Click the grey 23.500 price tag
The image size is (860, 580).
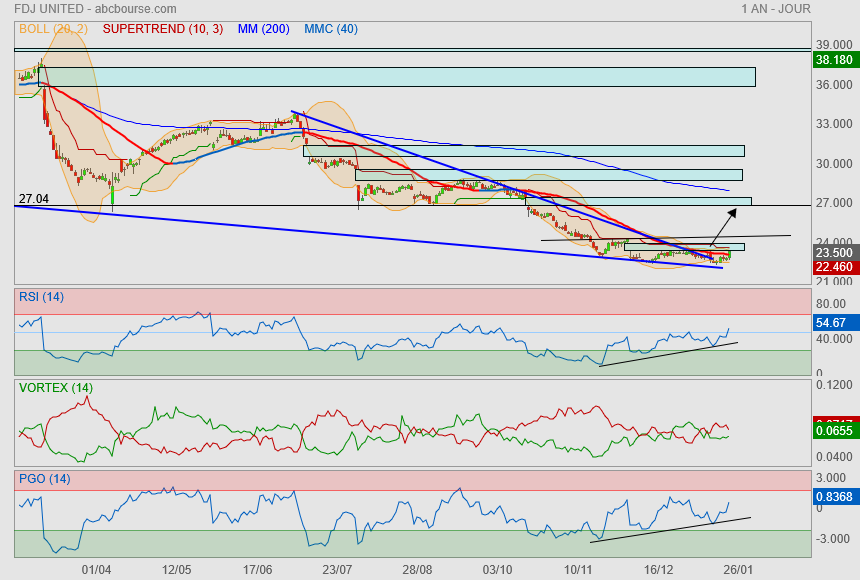[x=835, y=252]
